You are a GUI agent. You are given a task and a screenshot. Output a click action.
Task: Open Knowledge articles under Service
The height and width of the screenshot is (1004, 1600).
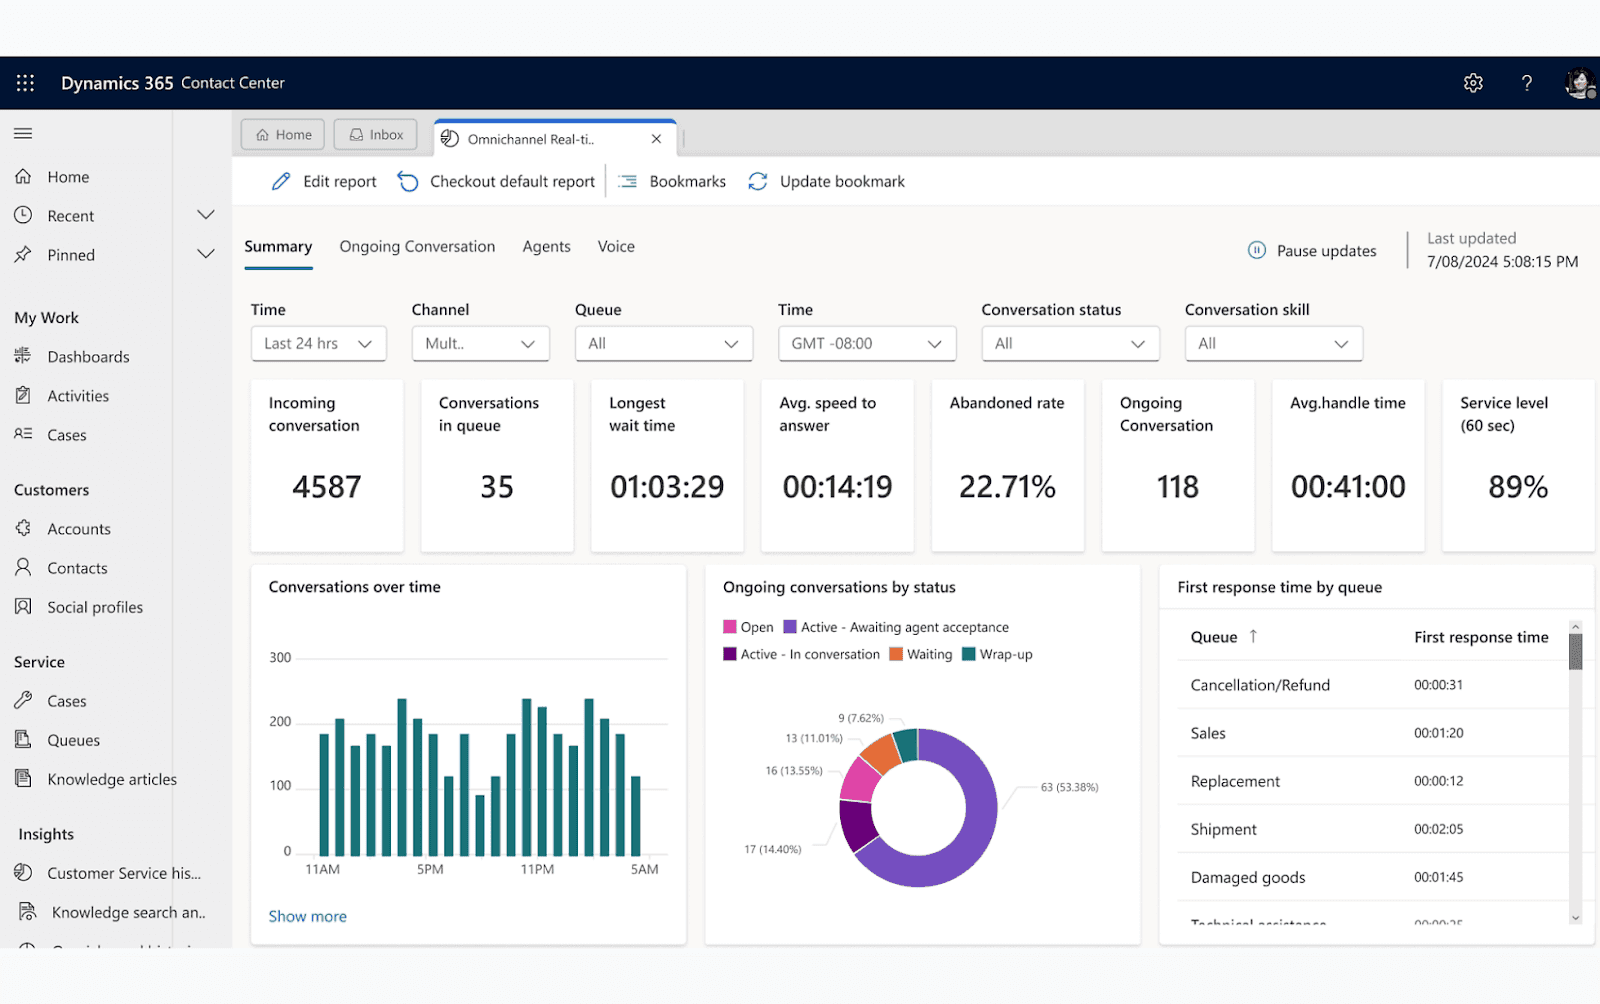coord(113,779)
